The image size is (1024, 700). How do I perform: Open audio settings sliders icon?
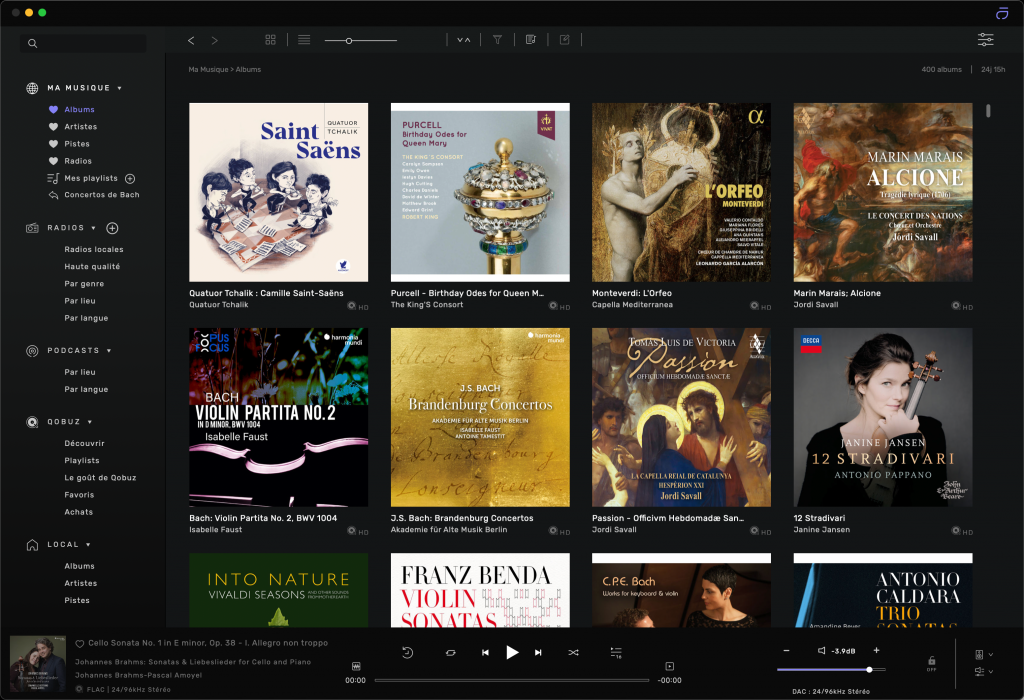(985, 40)
